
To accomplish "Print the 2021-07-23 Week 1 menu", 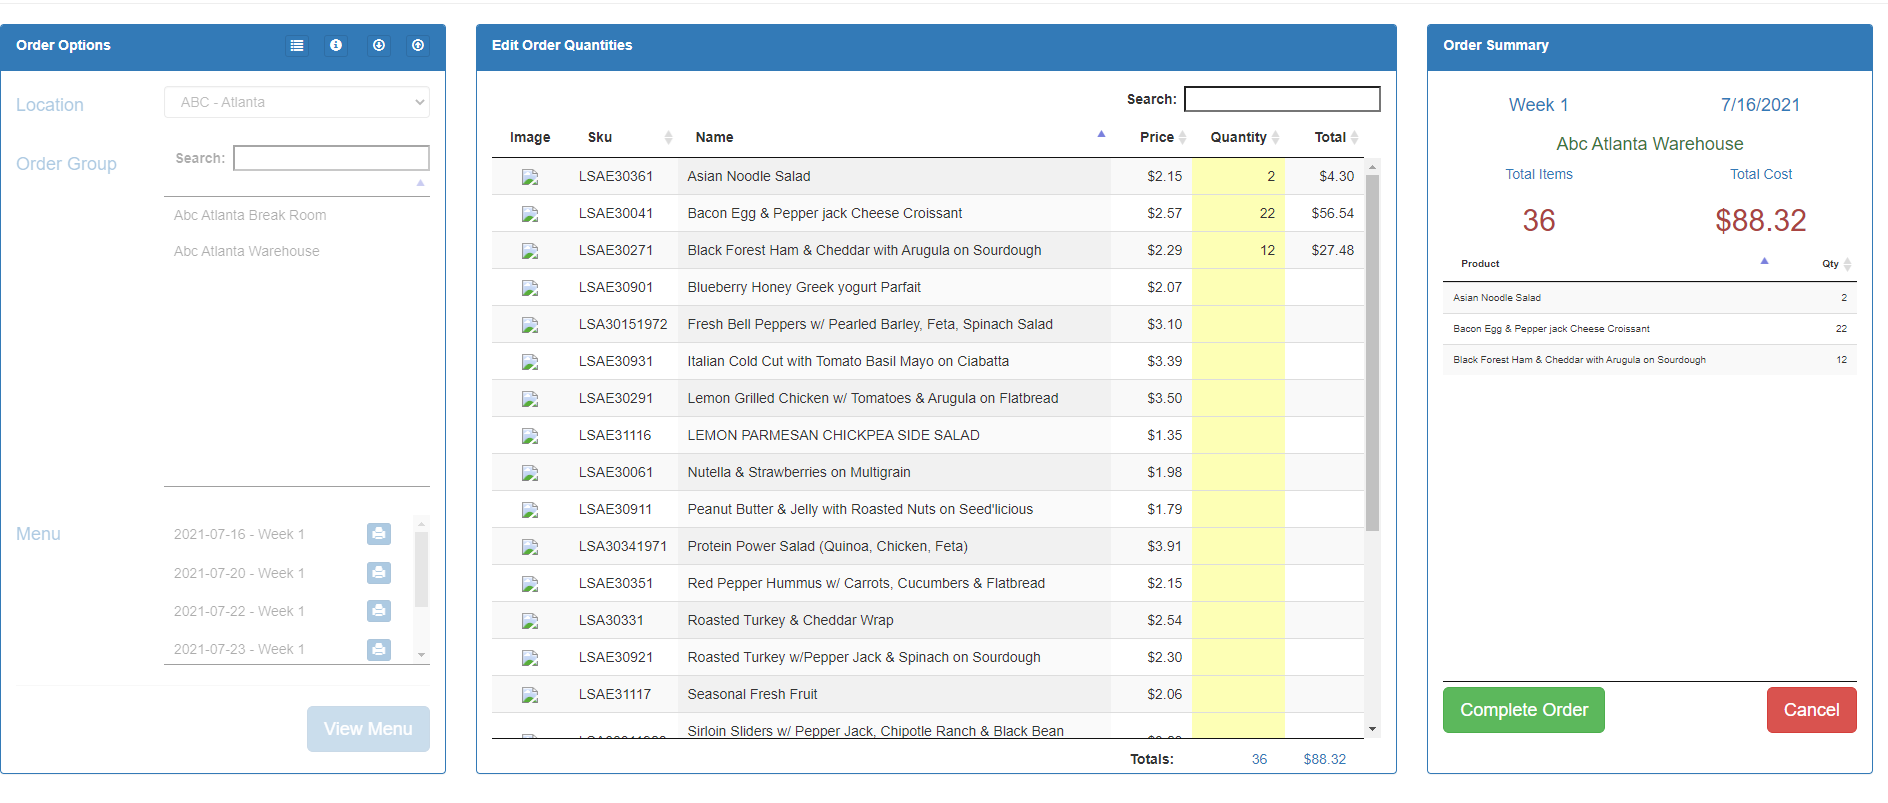I will point(379,649).
